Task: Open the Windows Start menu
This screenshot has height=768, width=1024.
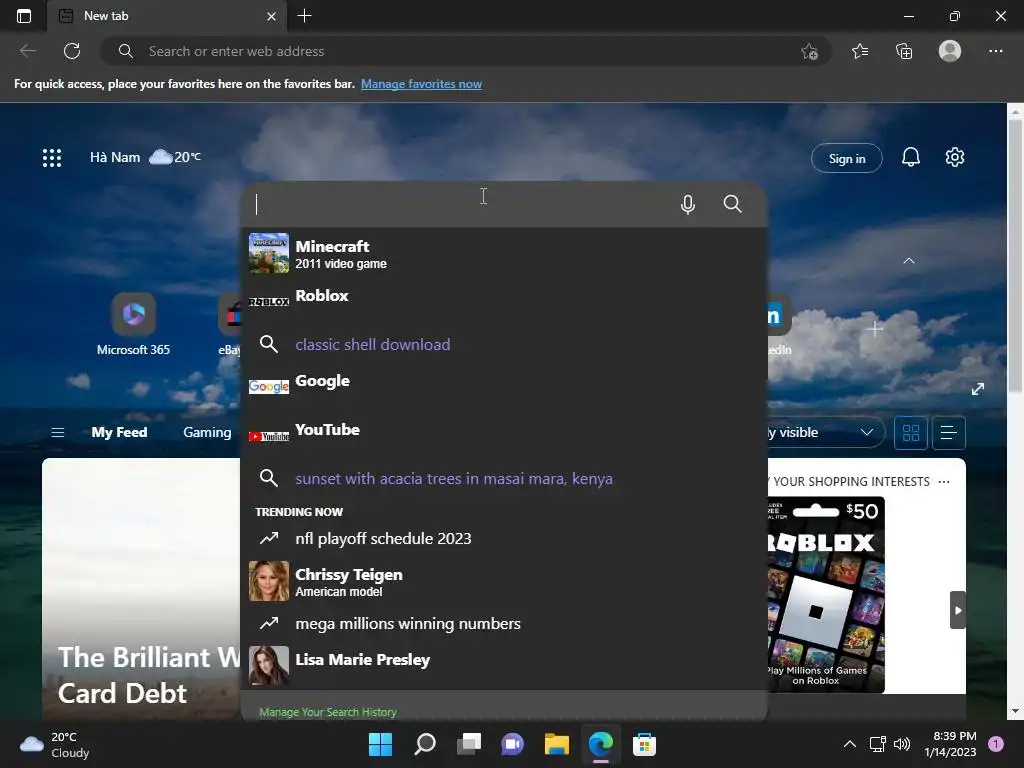Action: tap(380, 744)
